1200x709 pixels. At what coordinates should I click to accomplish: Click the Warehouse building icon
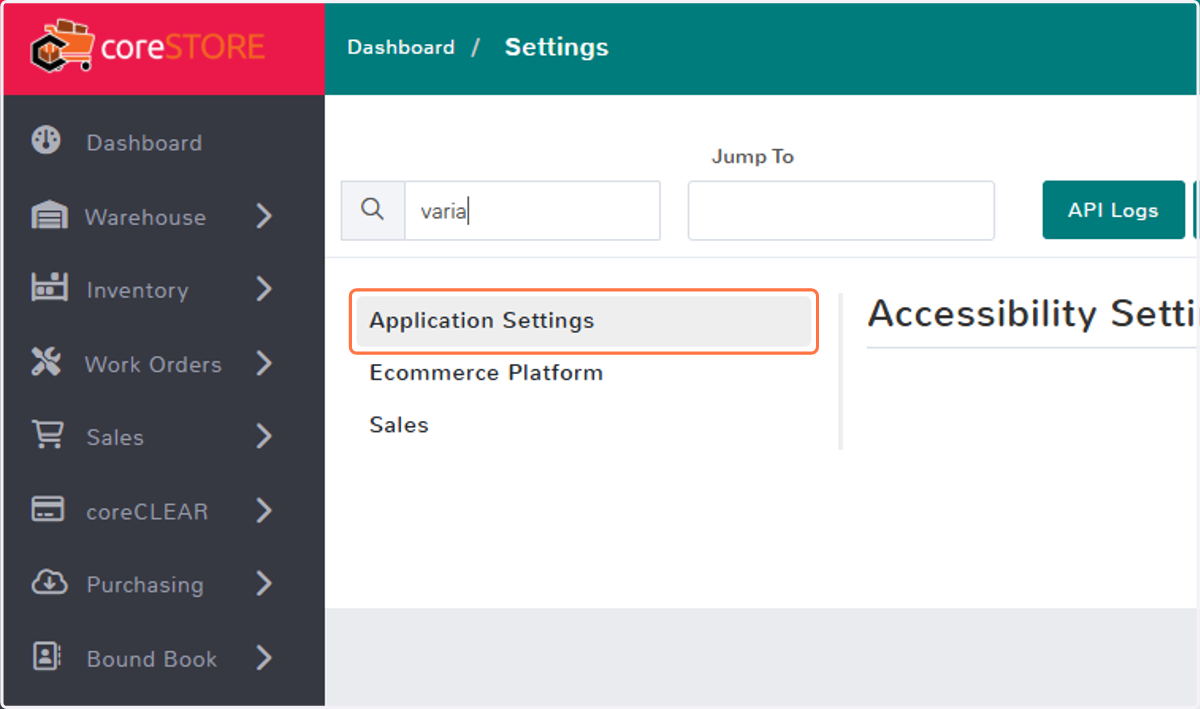(49, 216)
